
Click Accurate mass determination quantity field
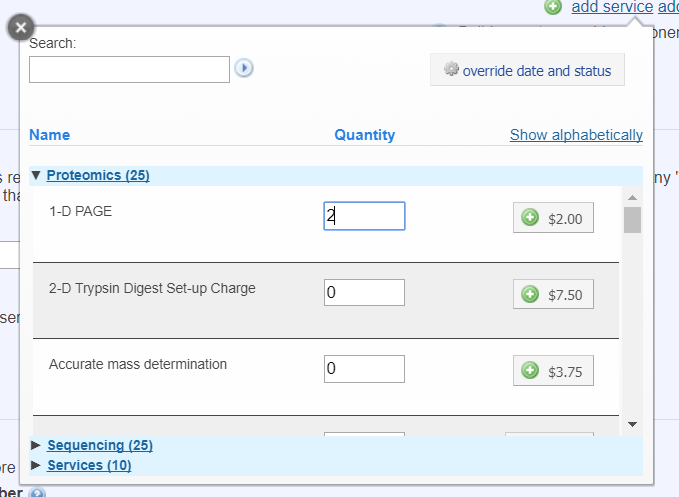pyautogui.click(x=364, y=369)
